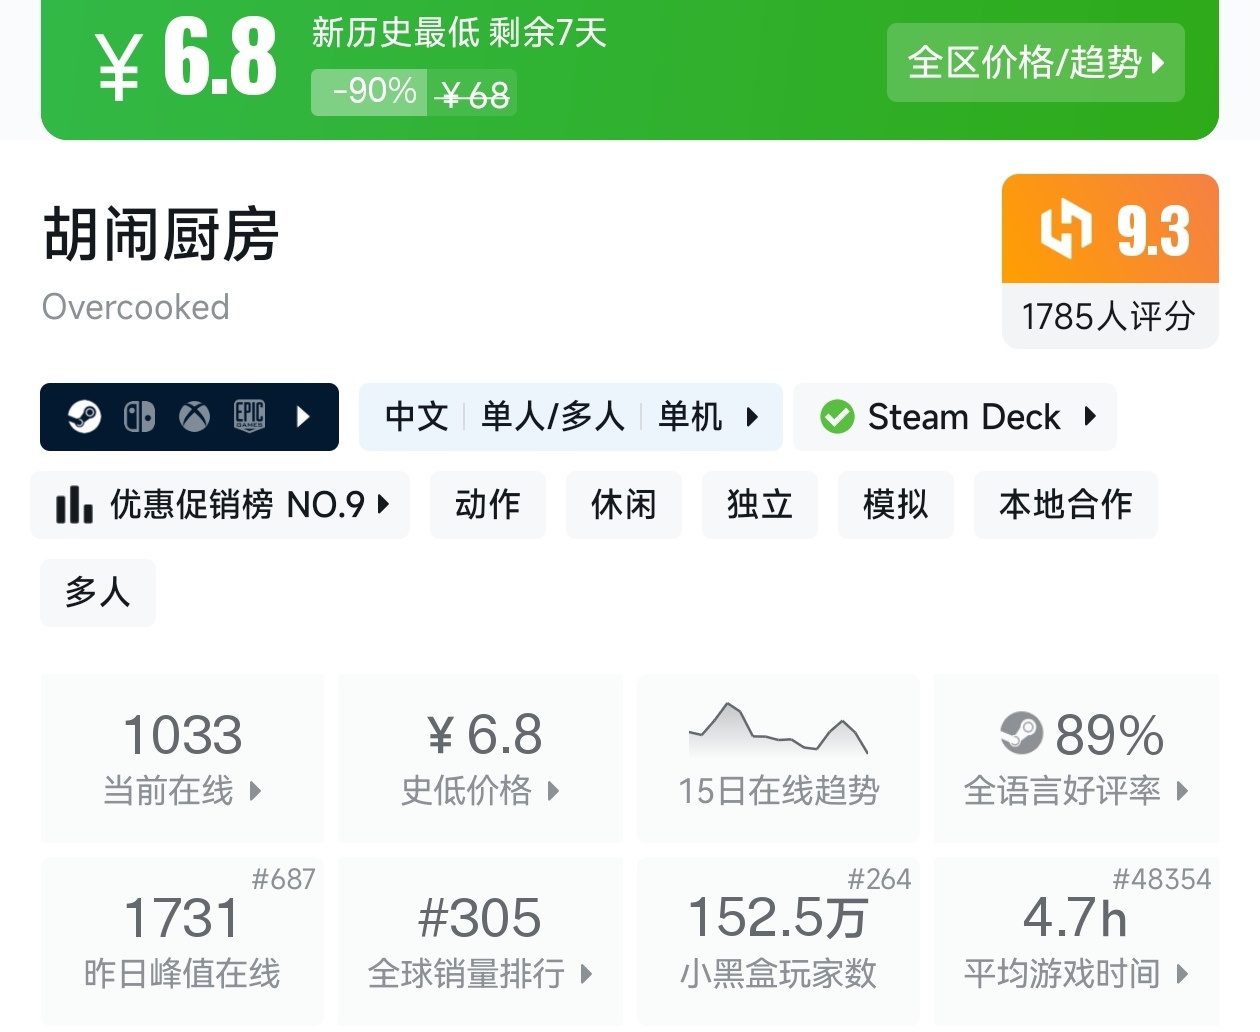Open the 史低价格 ¥6.8 details
1260x1032 pixels.
click(x=481, y=757)
